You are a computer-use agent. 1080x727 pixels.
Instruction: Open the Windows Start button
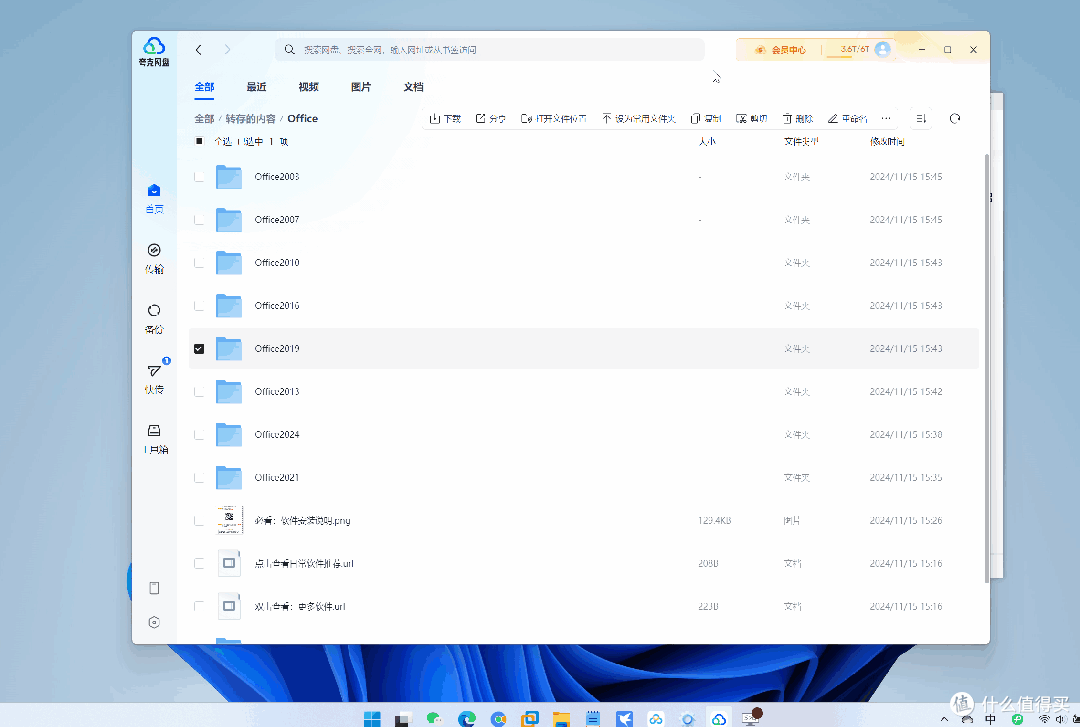pos(372,719)
